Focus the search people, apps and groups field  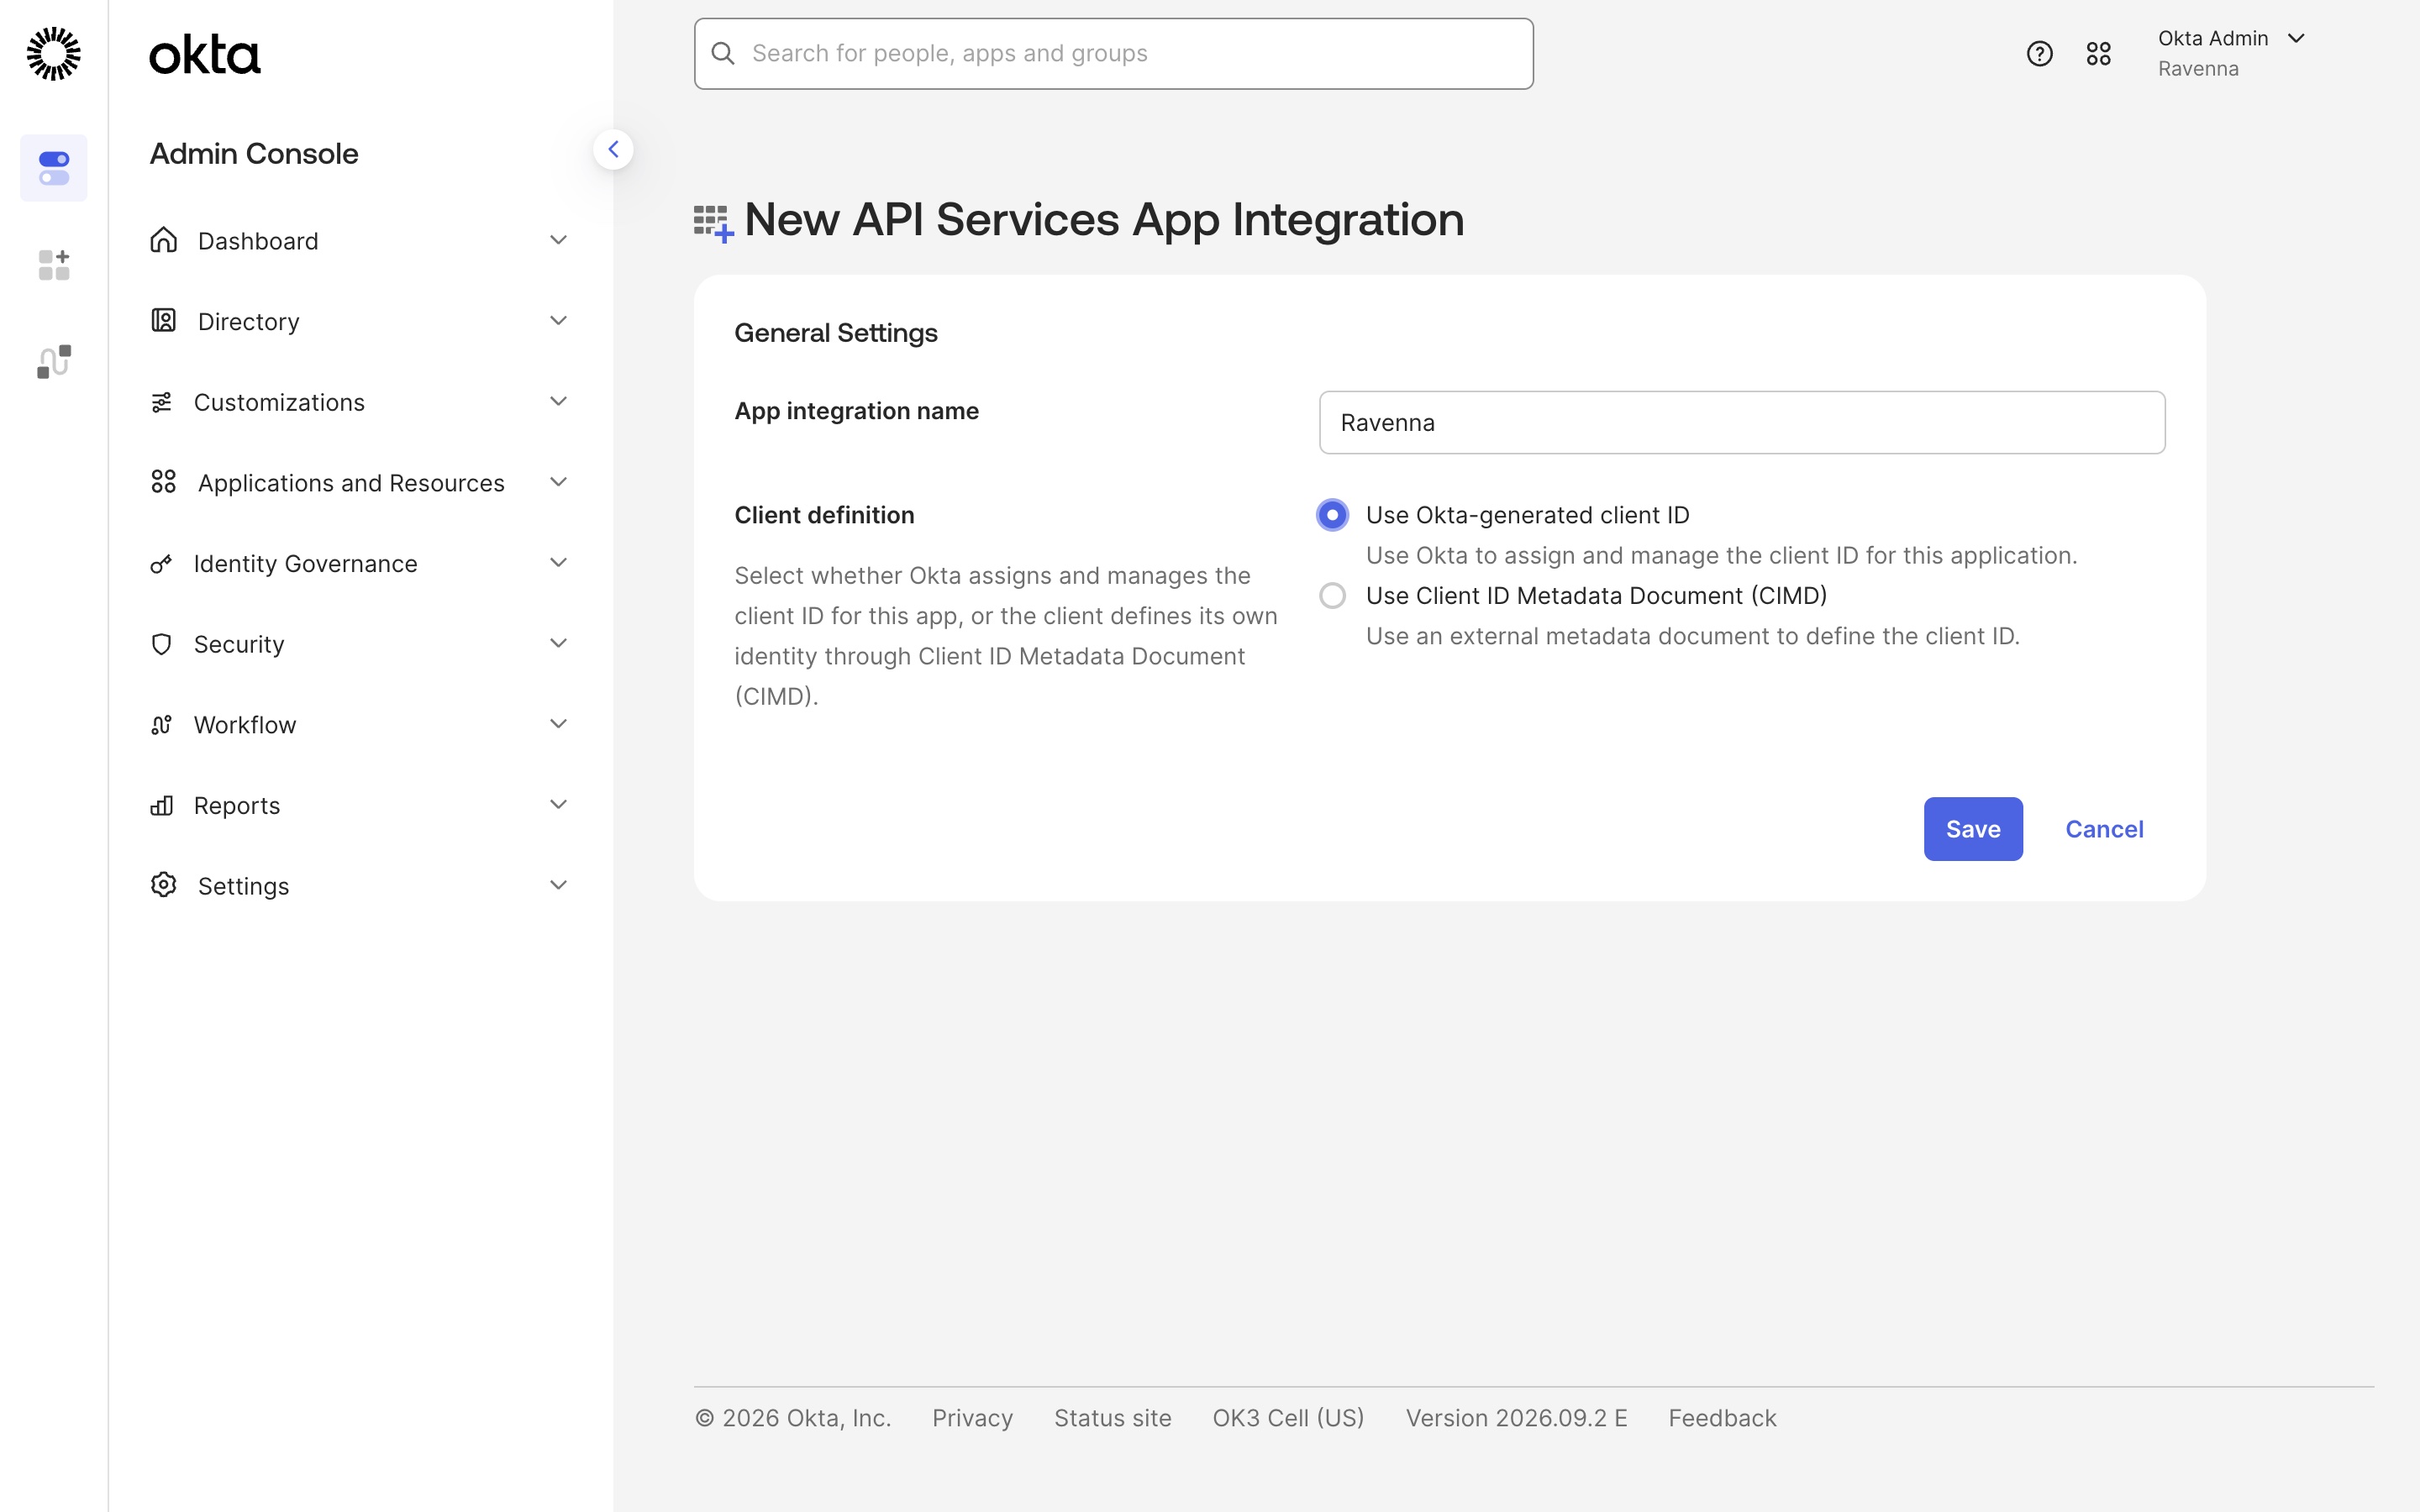point(1114,54)
